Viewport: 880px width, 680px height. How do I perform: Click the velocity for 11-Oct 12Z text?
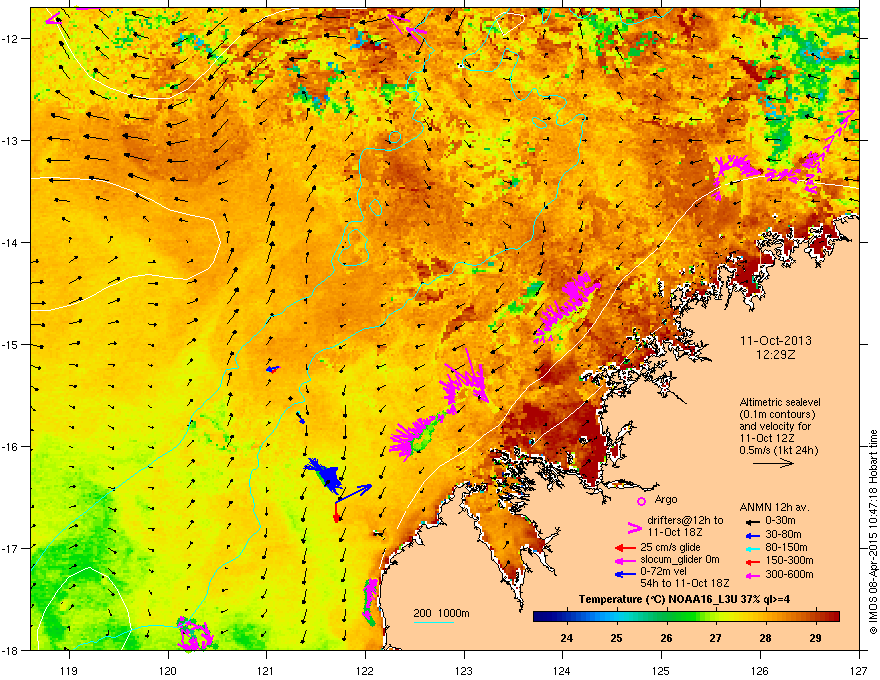point(775,432)
